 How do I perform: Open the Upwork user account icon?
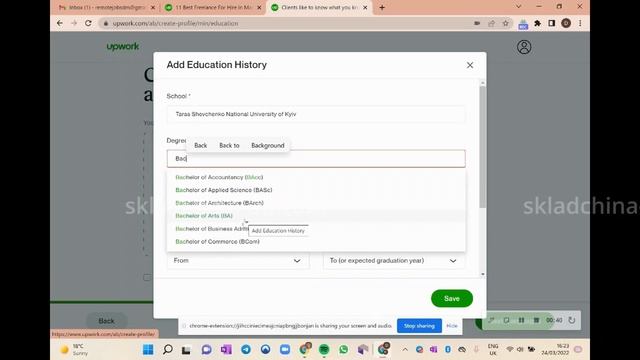click(x=524, y=47)
